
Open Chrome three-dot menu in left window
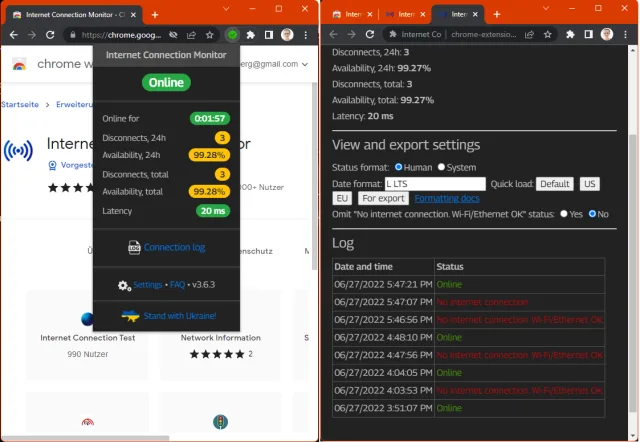[306, 35]
